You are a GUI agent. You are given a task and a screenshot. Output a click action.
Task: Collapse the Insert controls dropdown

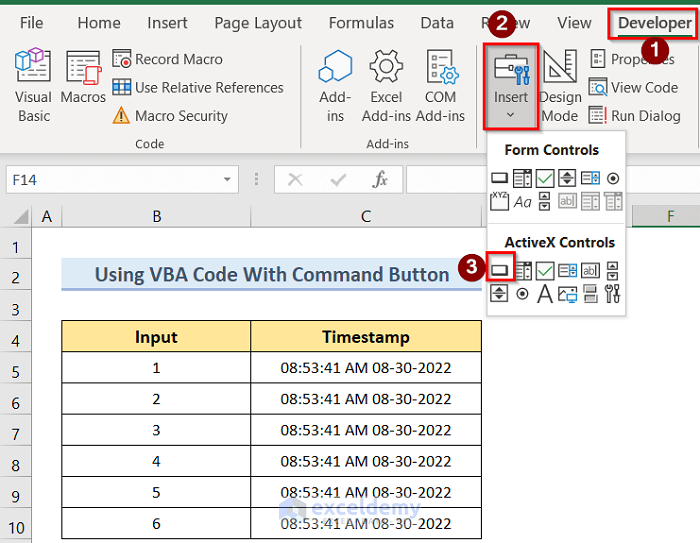(x=511, y=86)
